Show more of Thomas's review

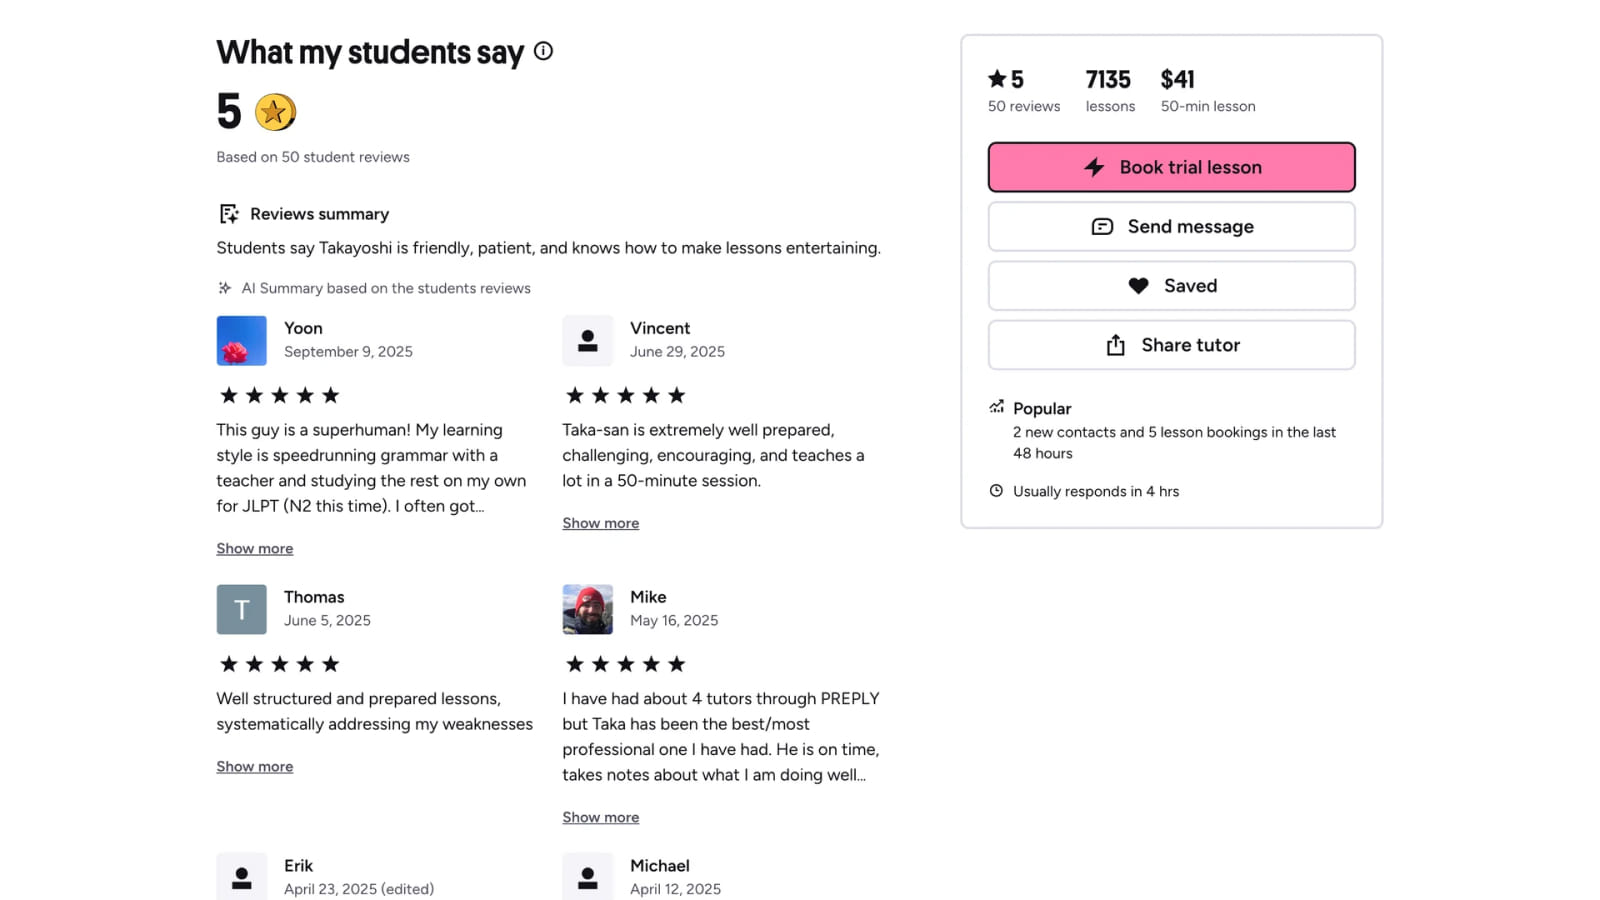click(x=255, y=766)
